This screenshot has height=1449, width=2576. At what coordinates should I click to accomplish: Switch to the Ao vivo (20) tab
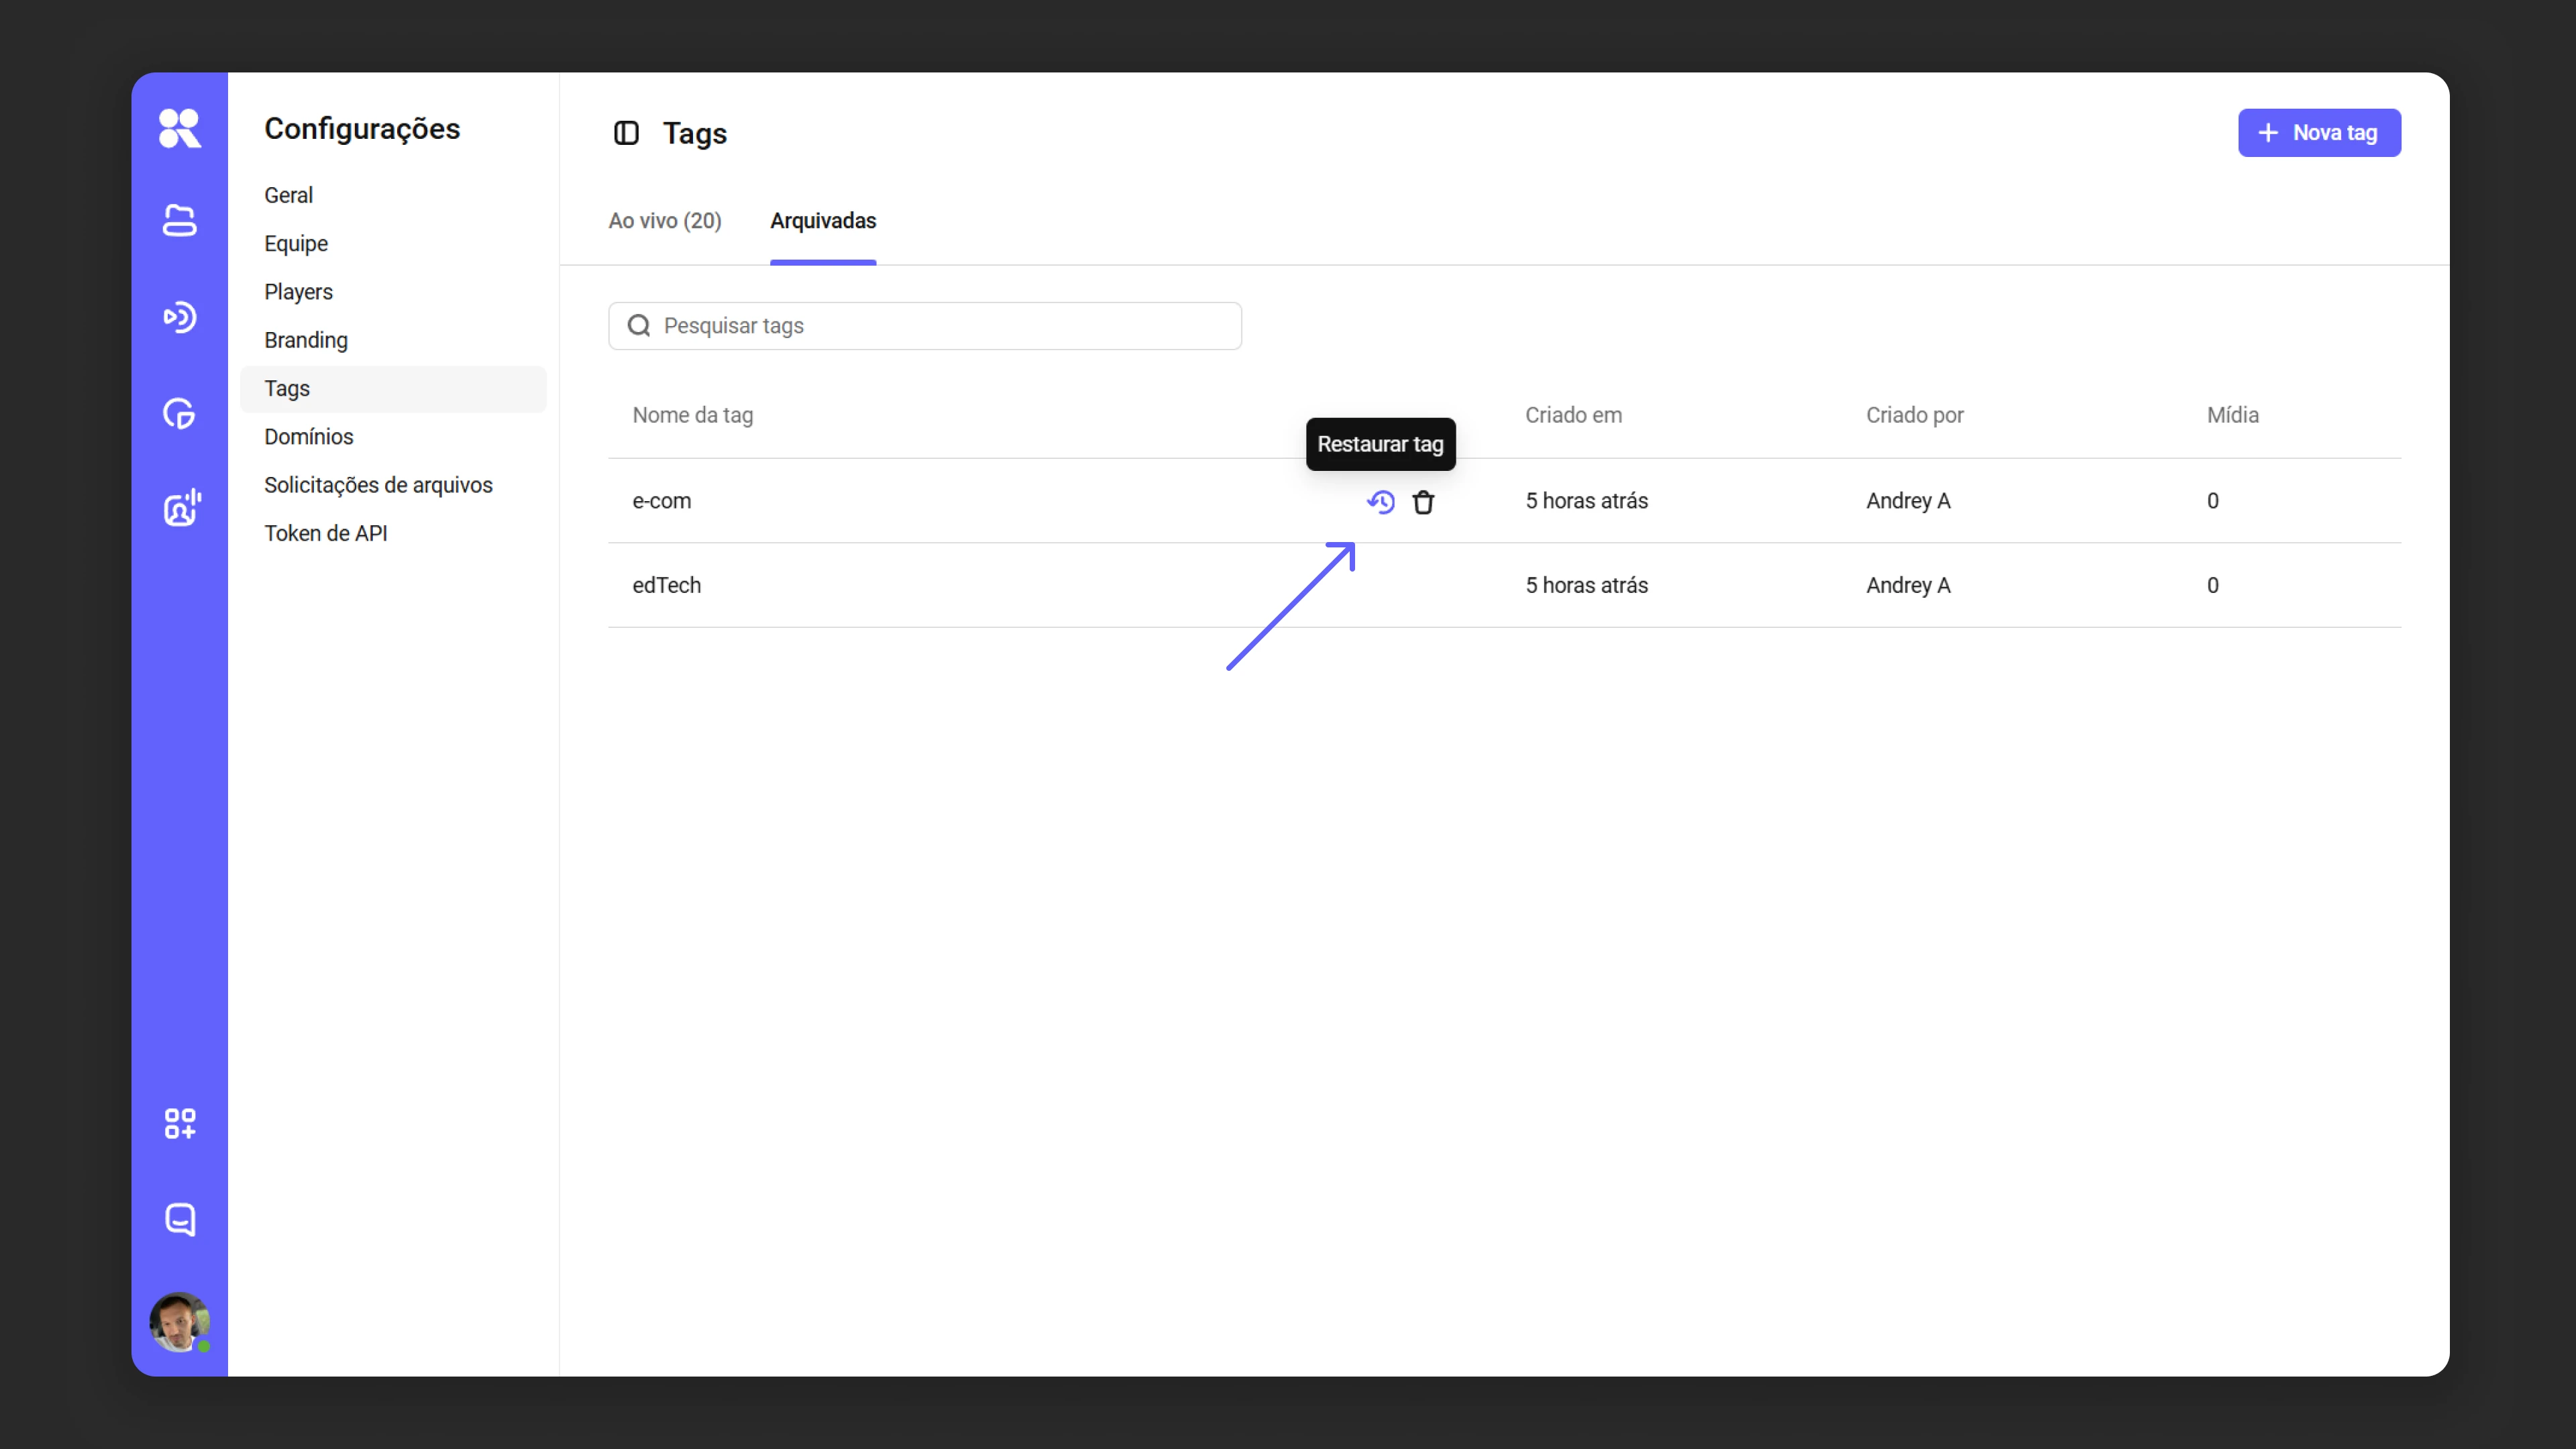pyautogui.click(x=665, y=221)
